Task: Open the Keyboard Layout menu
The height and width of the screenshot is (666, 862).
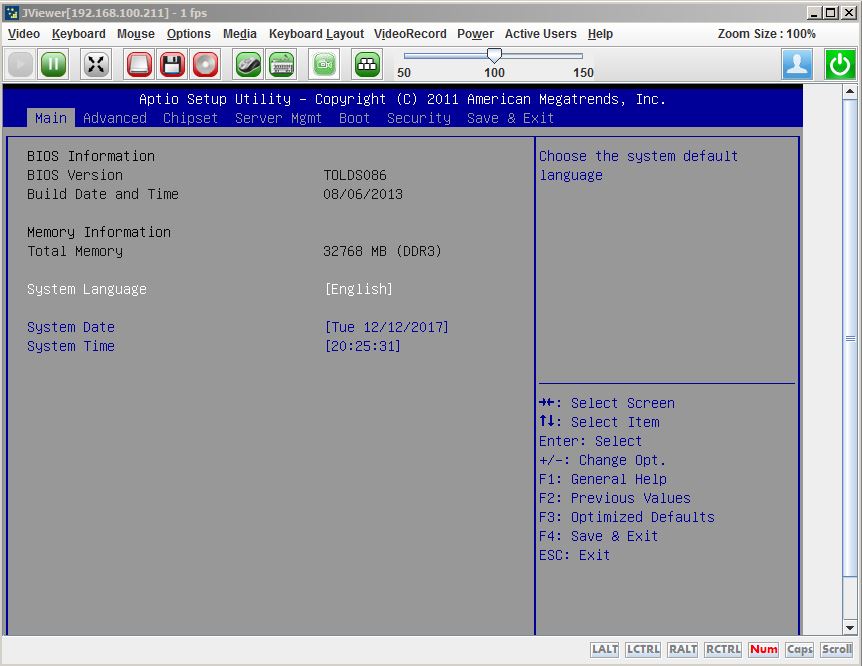Action: click(316, 34)
